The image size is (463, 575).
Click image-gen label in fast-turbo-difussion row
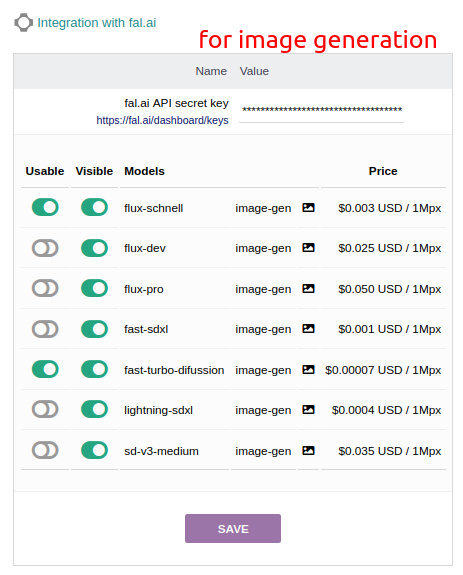[263, 371]
